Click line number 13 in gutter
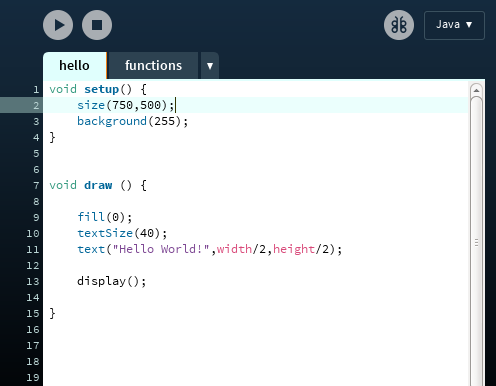Screen dimensions: 496x386 click(x=33, y=281)
